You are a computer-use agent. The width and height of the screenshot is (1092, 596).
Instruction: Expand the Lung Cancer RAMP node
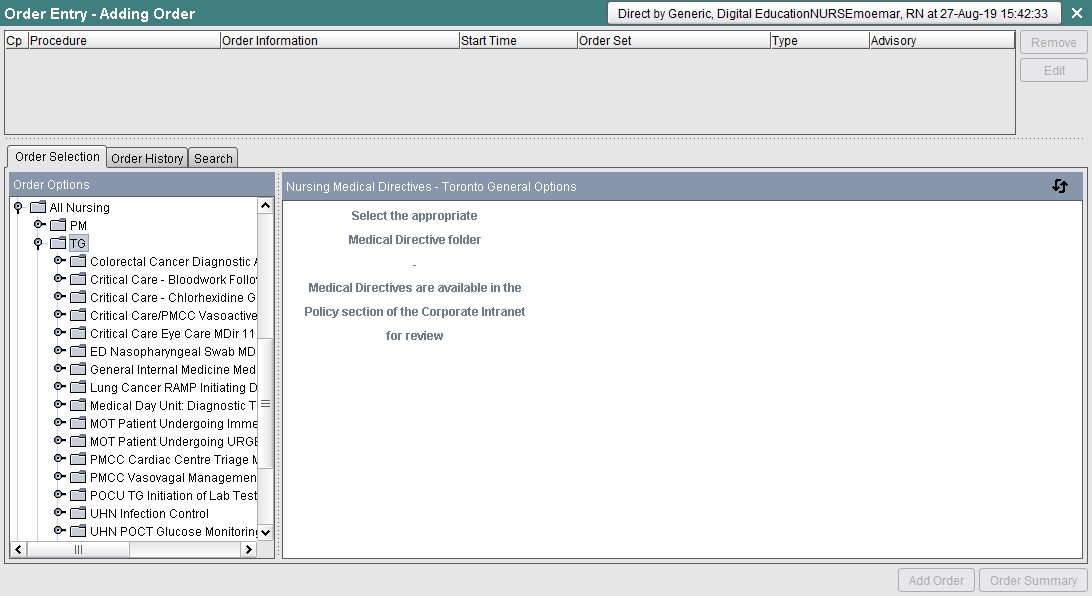pos(59,387)
